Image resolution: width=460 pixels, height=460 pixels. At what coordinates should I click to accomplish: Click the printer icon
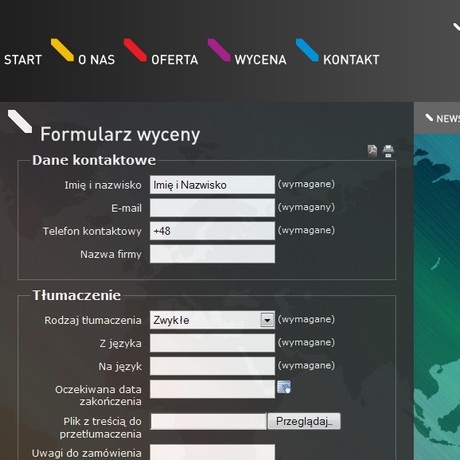pyautogui.click(x=388, y=151)
